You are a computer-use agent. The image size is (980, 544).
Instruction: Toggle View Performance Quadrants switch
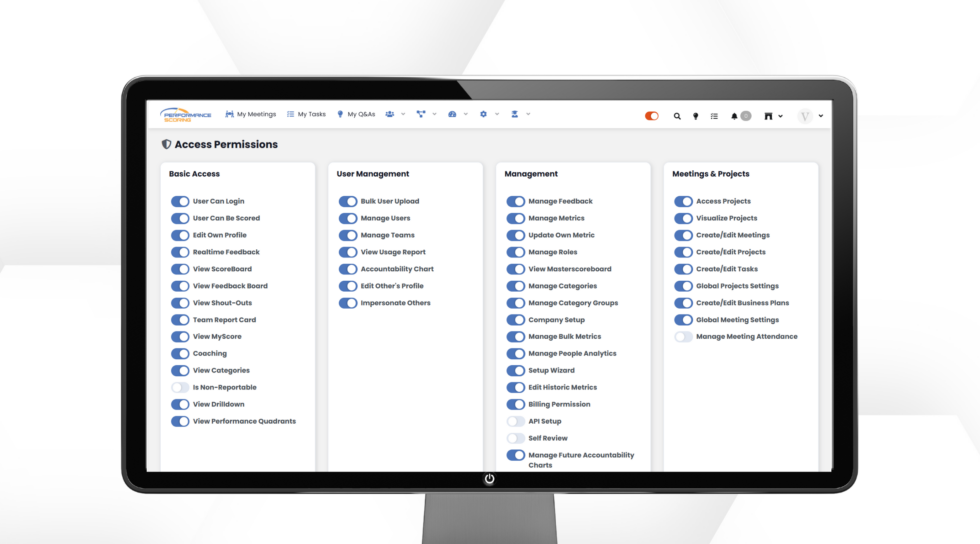point(180,421)
